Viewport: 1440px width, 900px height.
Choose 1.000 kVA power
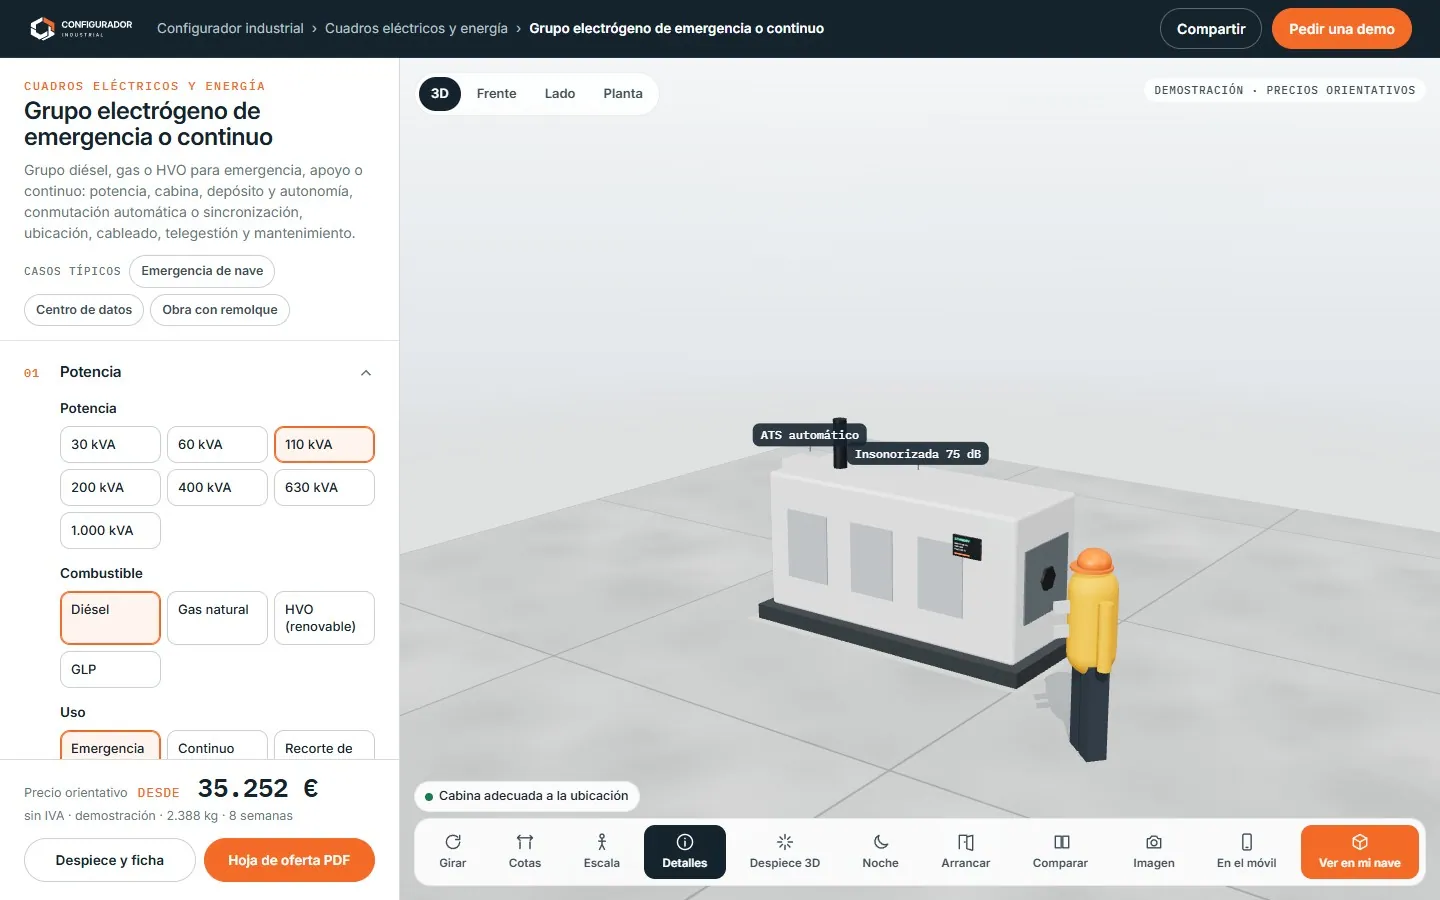[x=110, y=531]
